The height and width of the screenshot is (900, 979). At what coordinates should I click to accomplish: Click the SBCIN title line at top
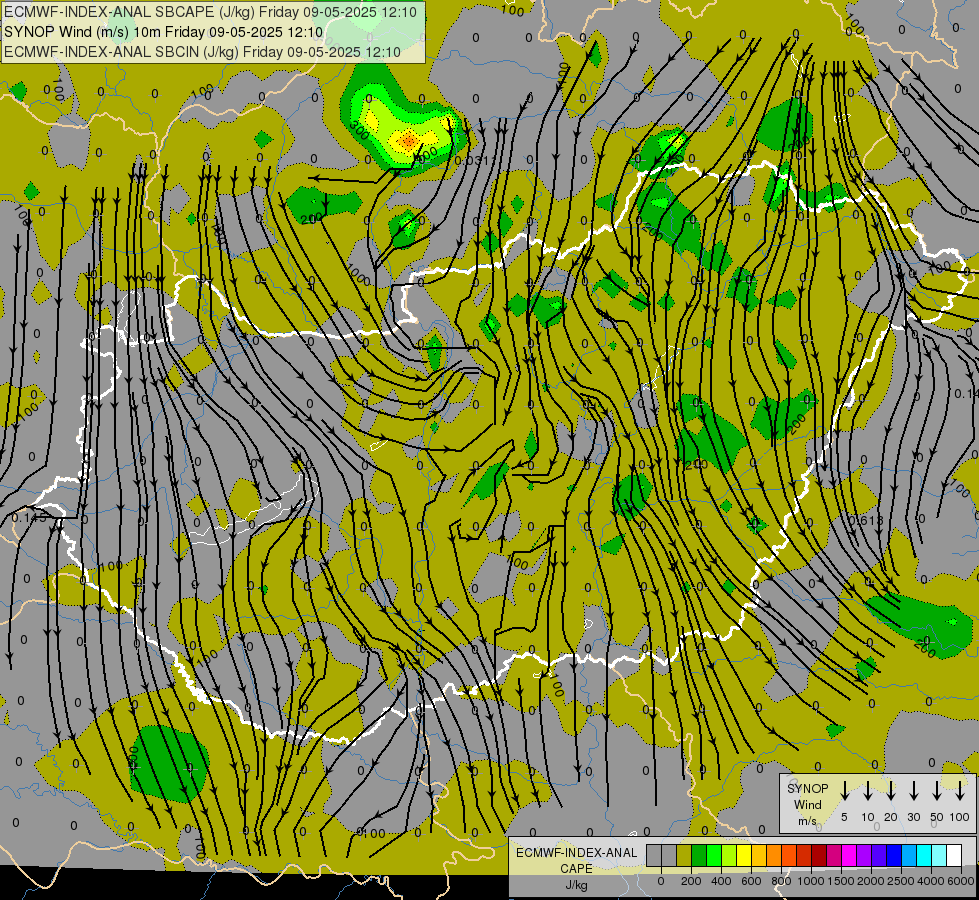point(202,52)
